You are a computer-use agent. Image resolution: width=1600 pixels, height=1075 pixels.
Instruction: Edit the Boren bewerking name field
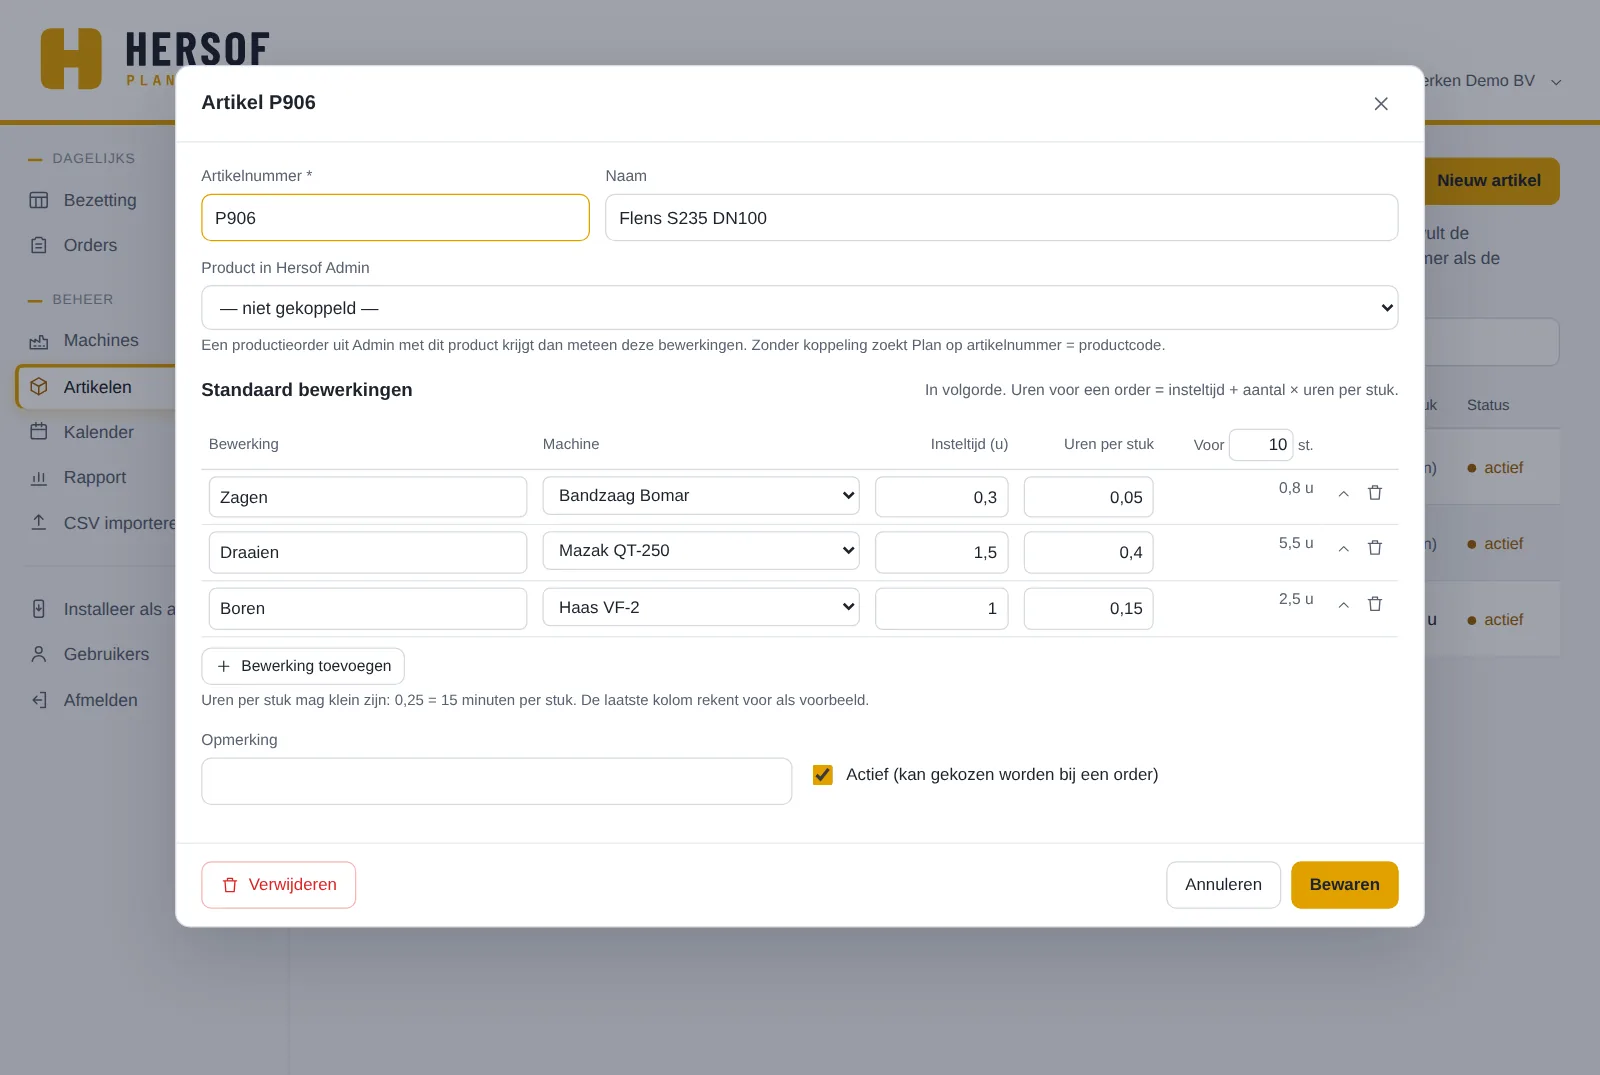coord(368,608)
